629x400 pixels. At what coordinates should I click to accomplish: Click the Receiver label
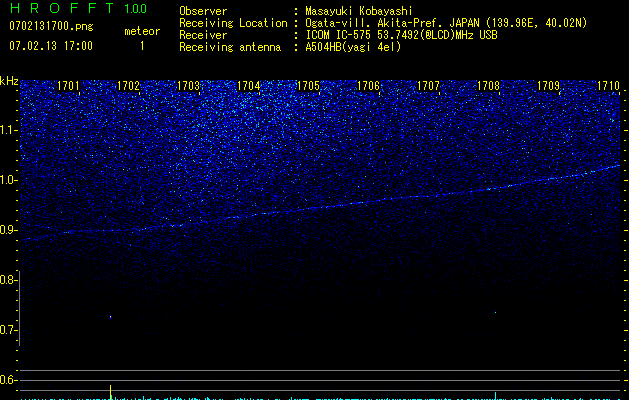coord(203,35)
